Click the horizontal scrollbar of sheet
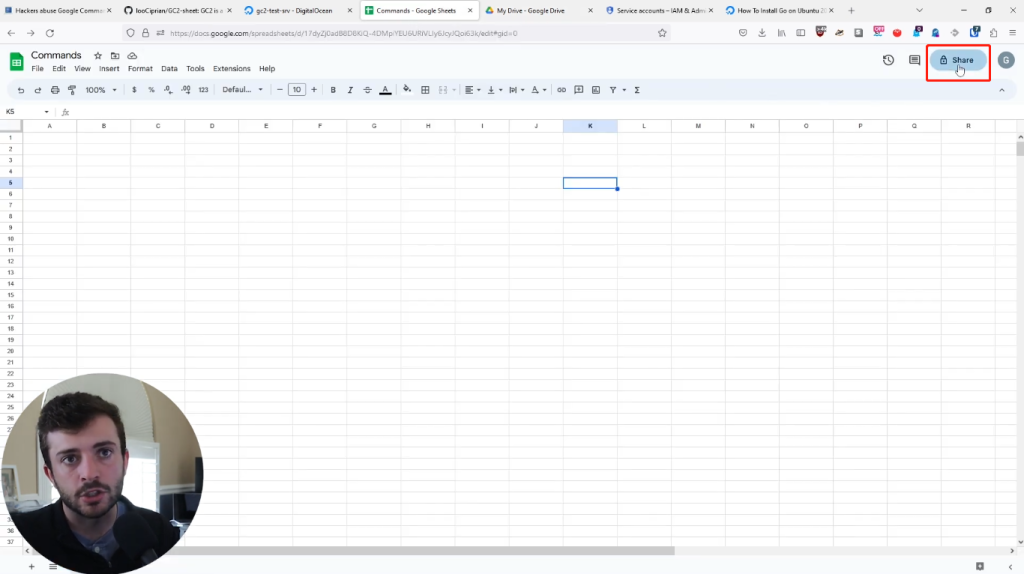The width and height of the screenshot is (1024, 574). pos(353,551)
